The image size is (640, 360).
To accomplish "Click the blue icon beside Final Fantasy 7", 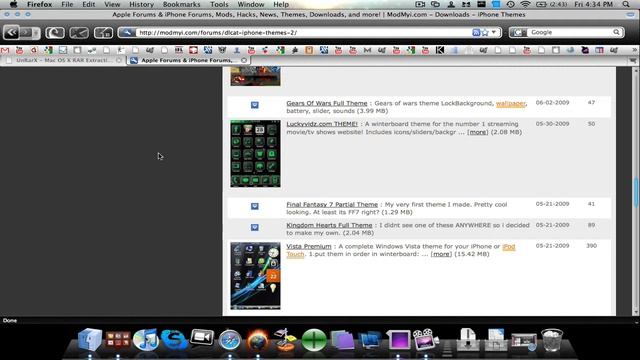I will (255, 206).
